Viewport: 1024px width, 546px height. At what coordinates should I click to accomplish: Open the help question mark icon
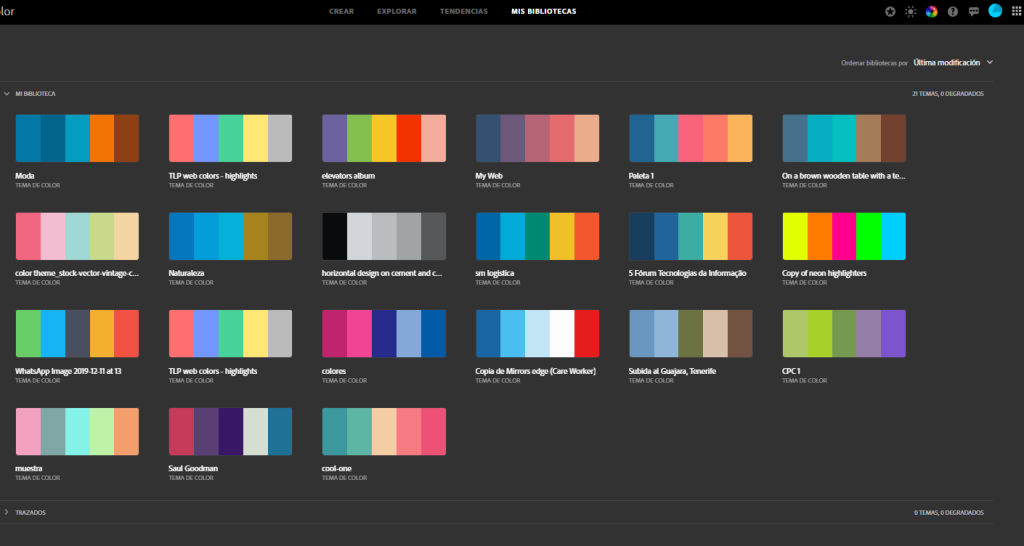(x=953, y=11)
